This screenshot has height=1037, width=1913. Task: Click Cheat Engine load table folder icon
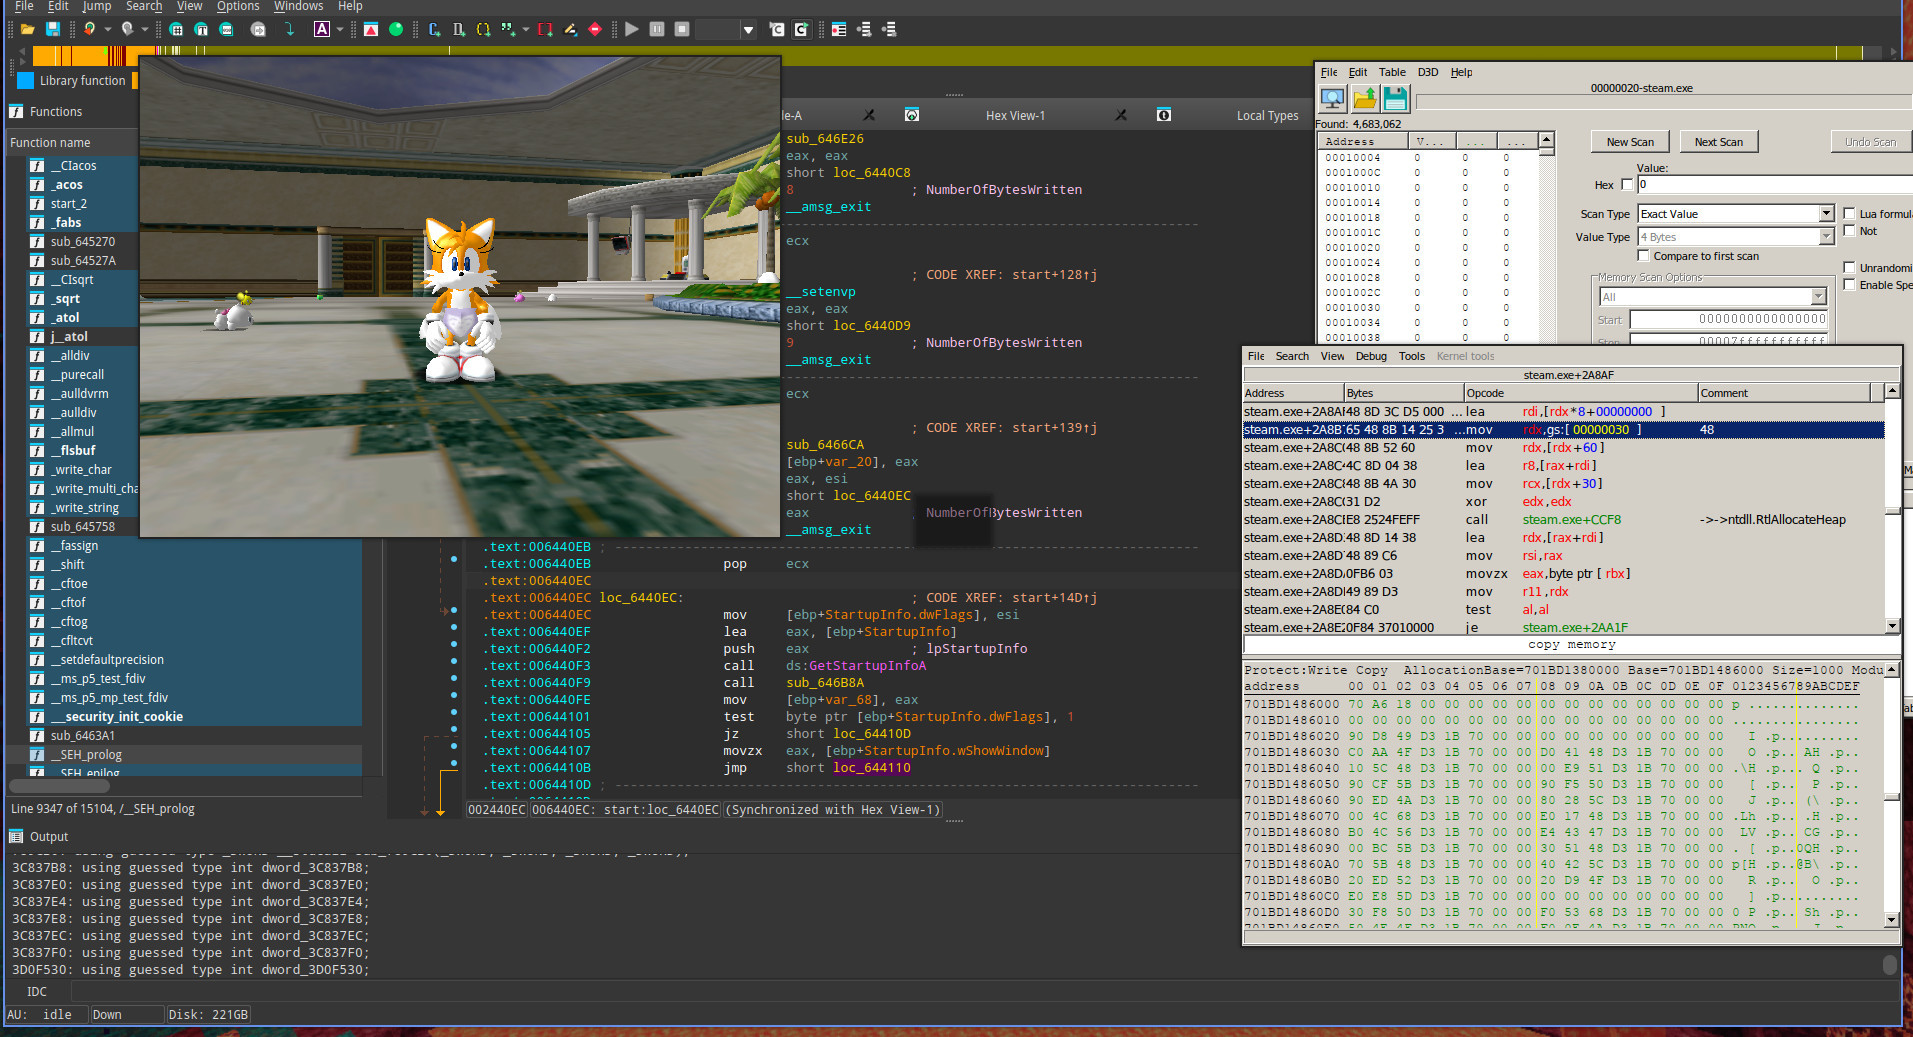(1365, 98)
